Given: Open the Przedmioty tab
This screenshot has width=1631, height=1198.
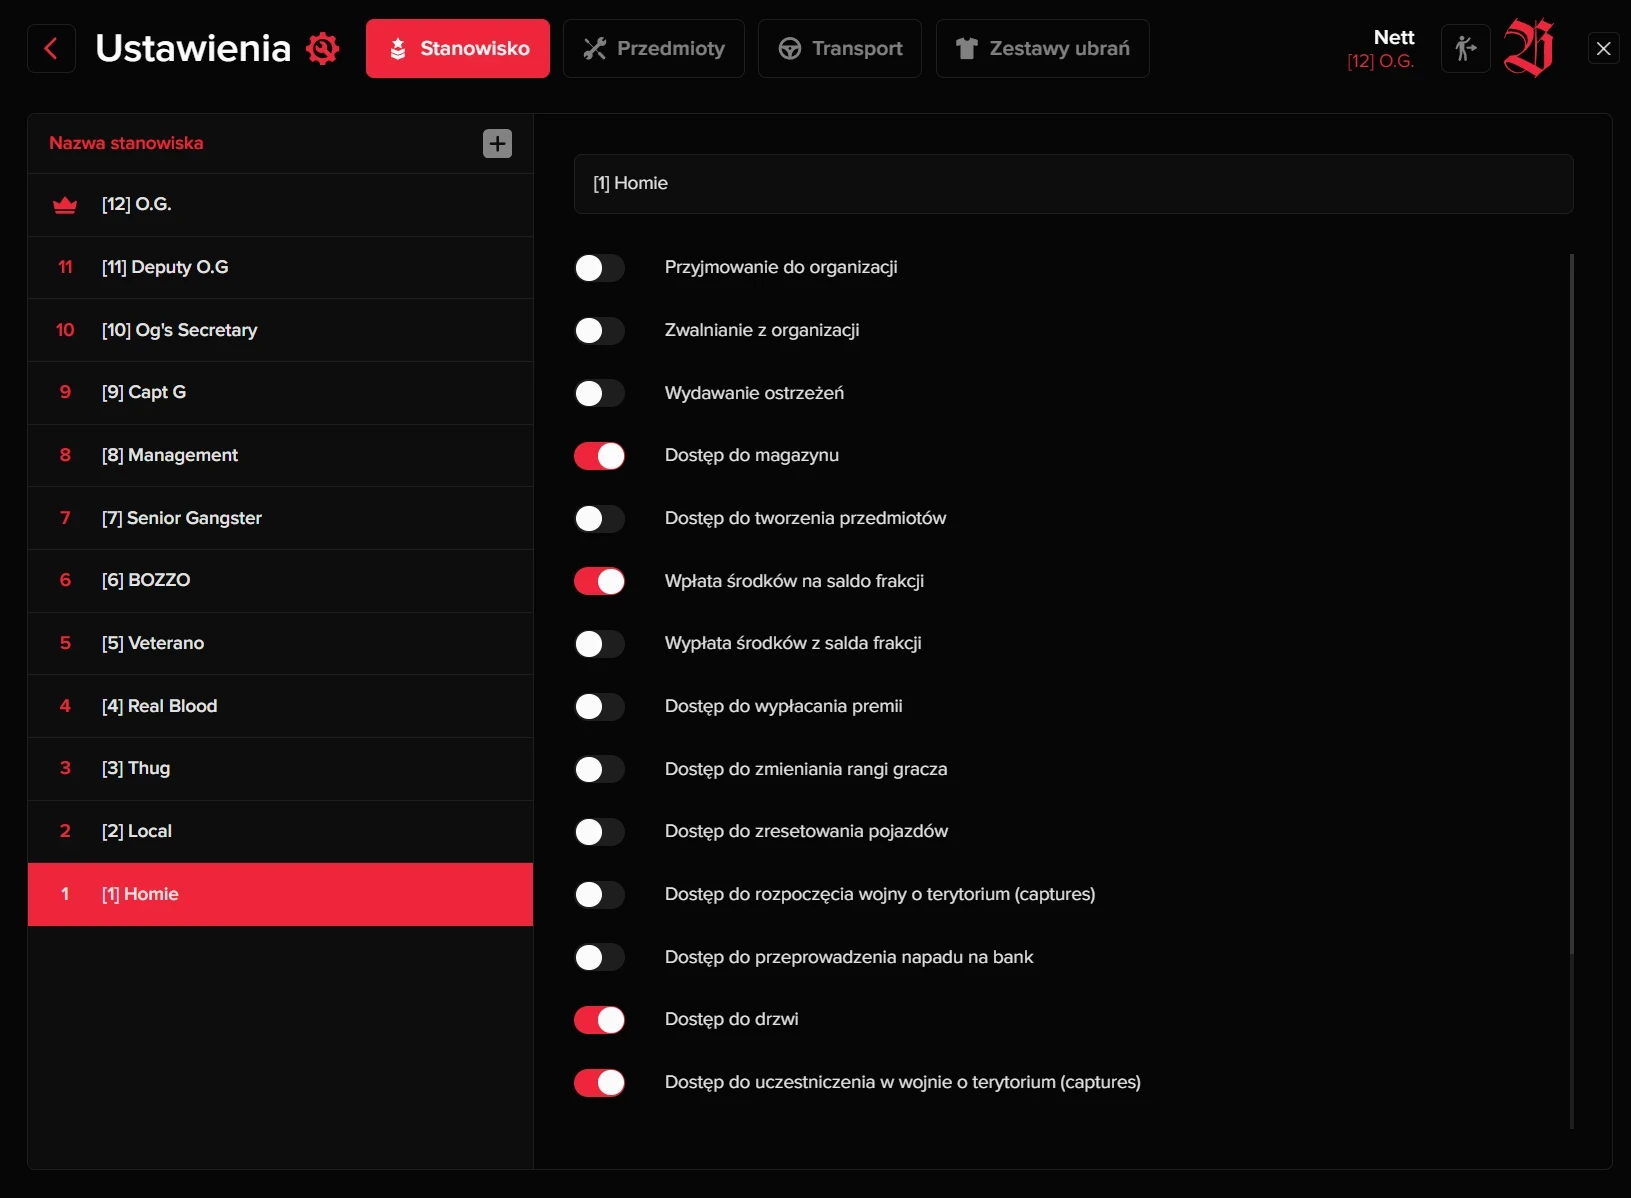Looking at the screenshot, I should [x=653, y=48].
